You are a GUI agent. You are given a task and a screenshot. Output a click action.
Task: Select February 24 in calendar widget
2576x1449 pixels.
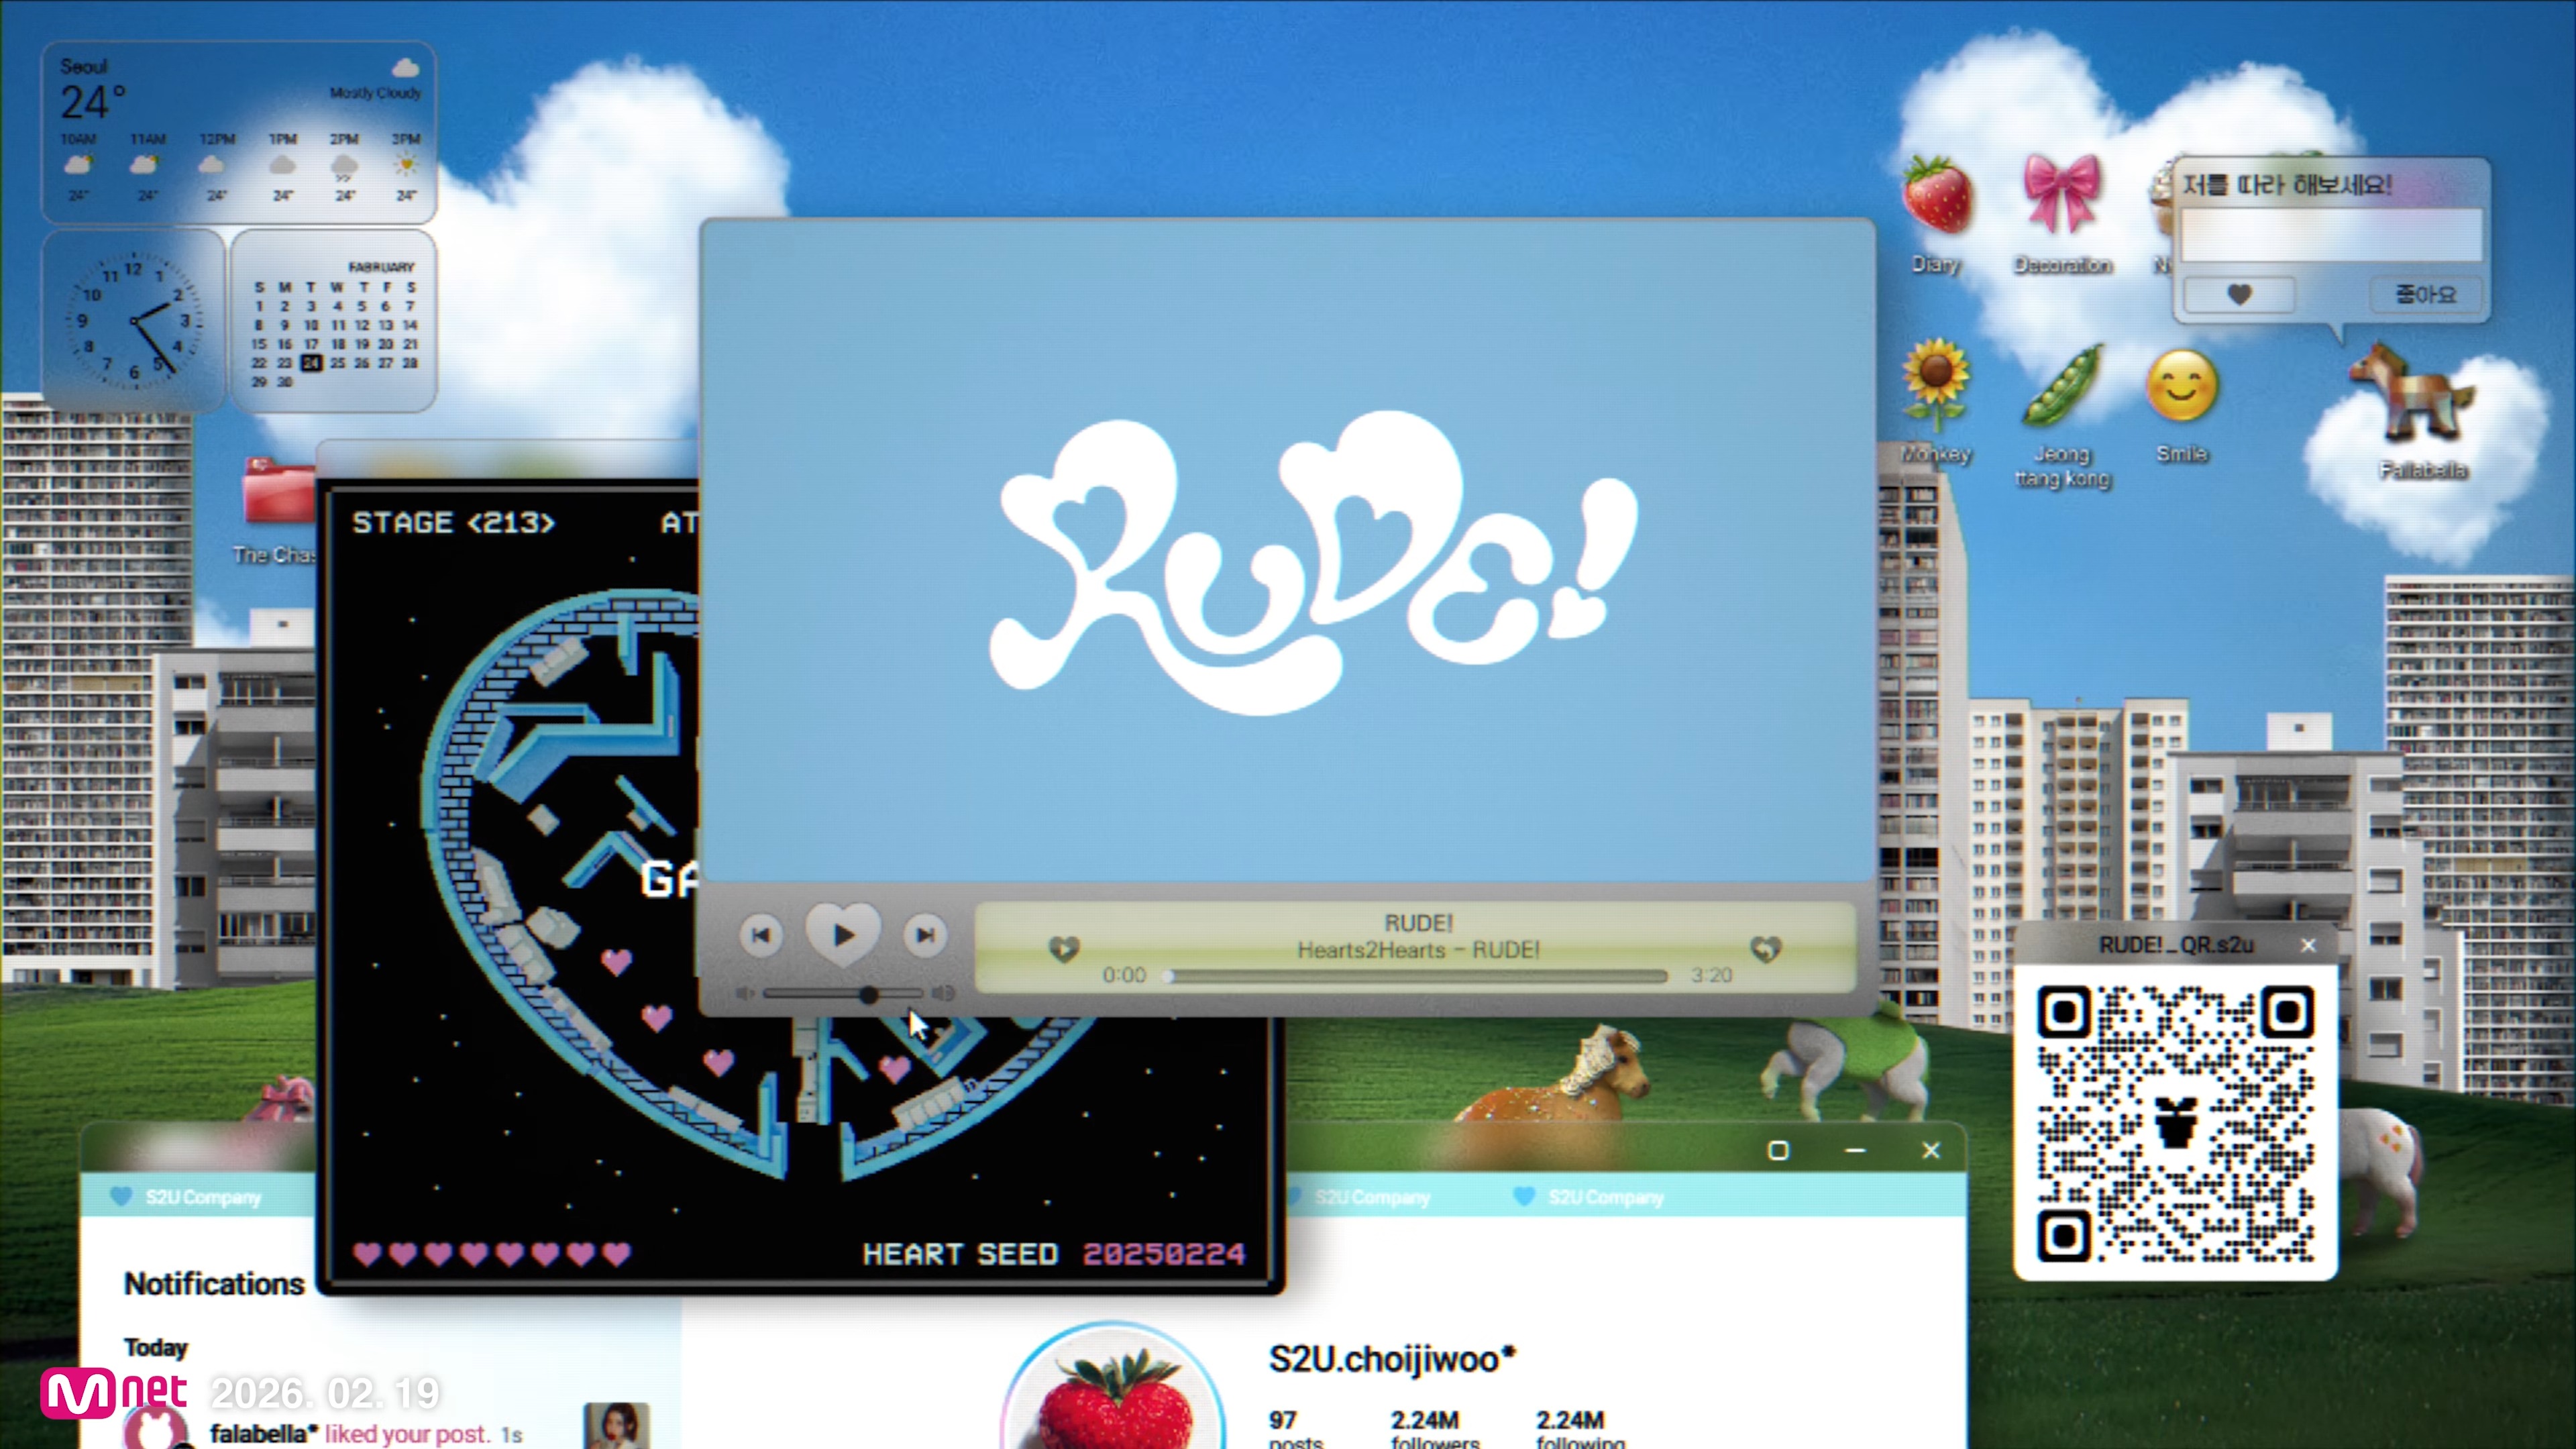[x=311, y=363]
